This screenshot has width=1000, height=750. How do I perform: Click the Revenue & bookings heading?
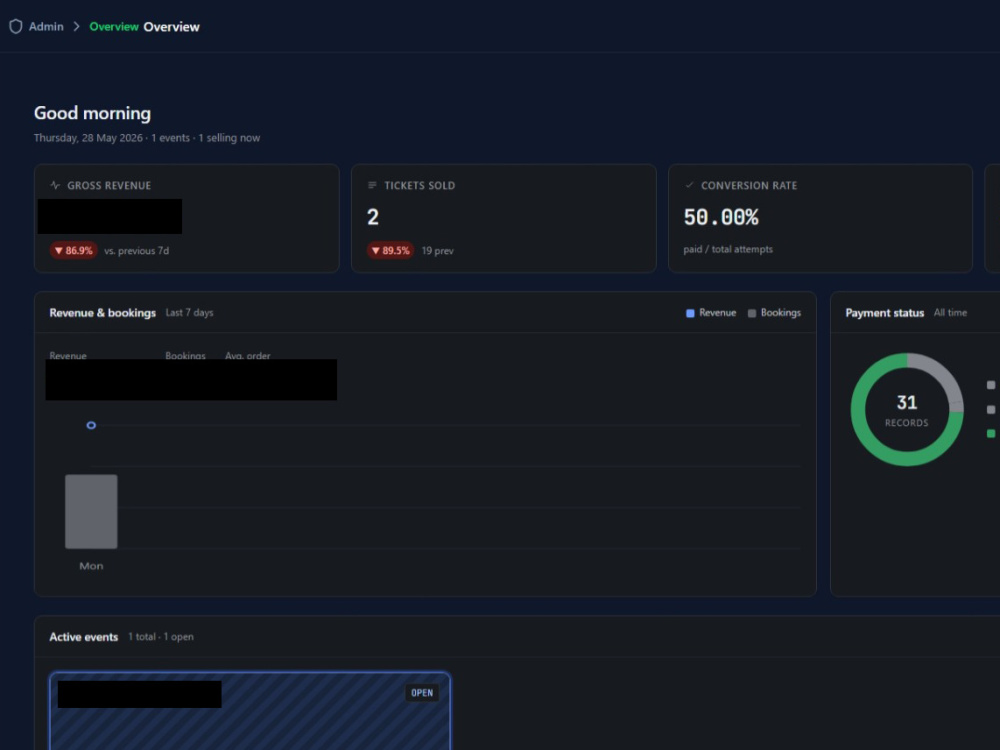tap(103, 312)
